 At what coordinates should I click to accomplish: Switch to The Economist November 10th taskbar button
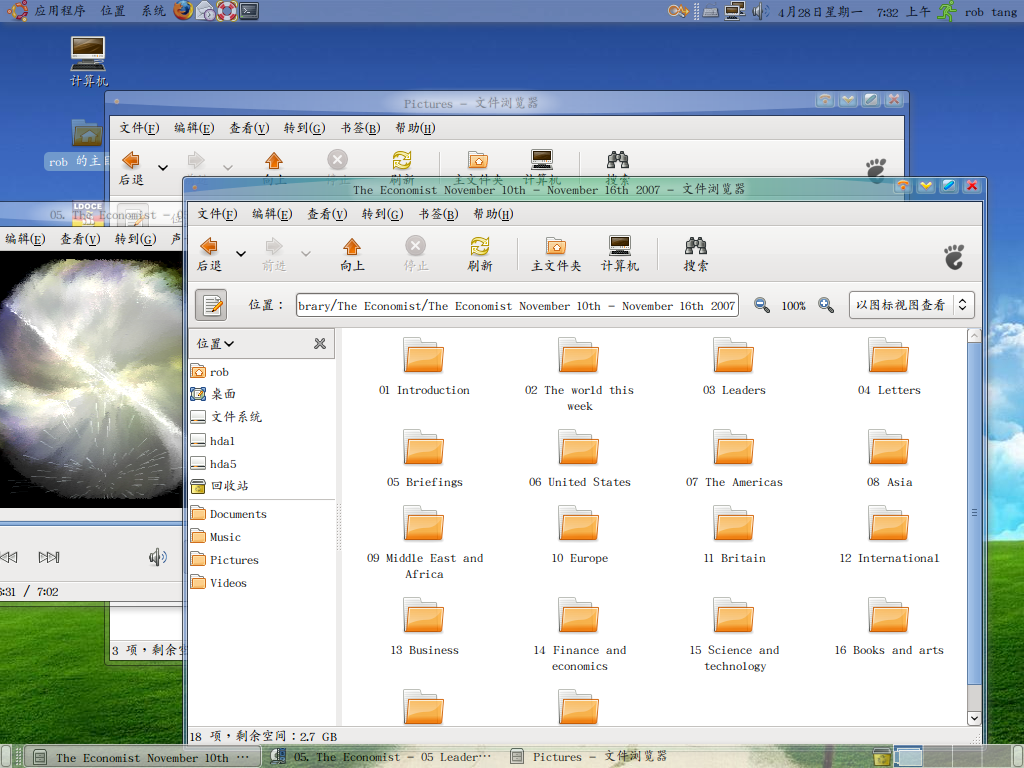click(142, 758)
